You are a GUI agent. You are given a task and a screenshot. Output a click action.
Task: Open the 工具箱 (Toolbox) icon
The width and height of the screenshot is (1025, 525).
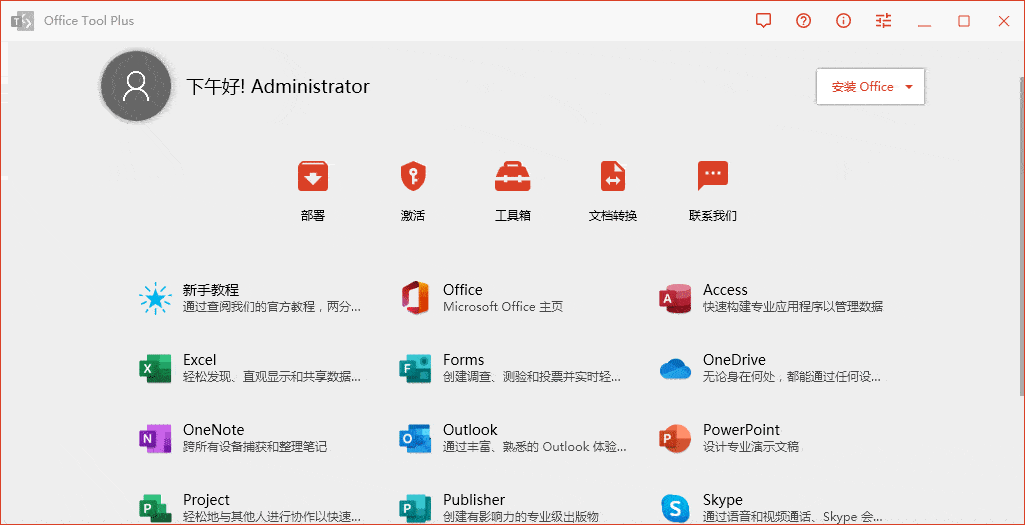pyautogui.click(x=513, y=178)
